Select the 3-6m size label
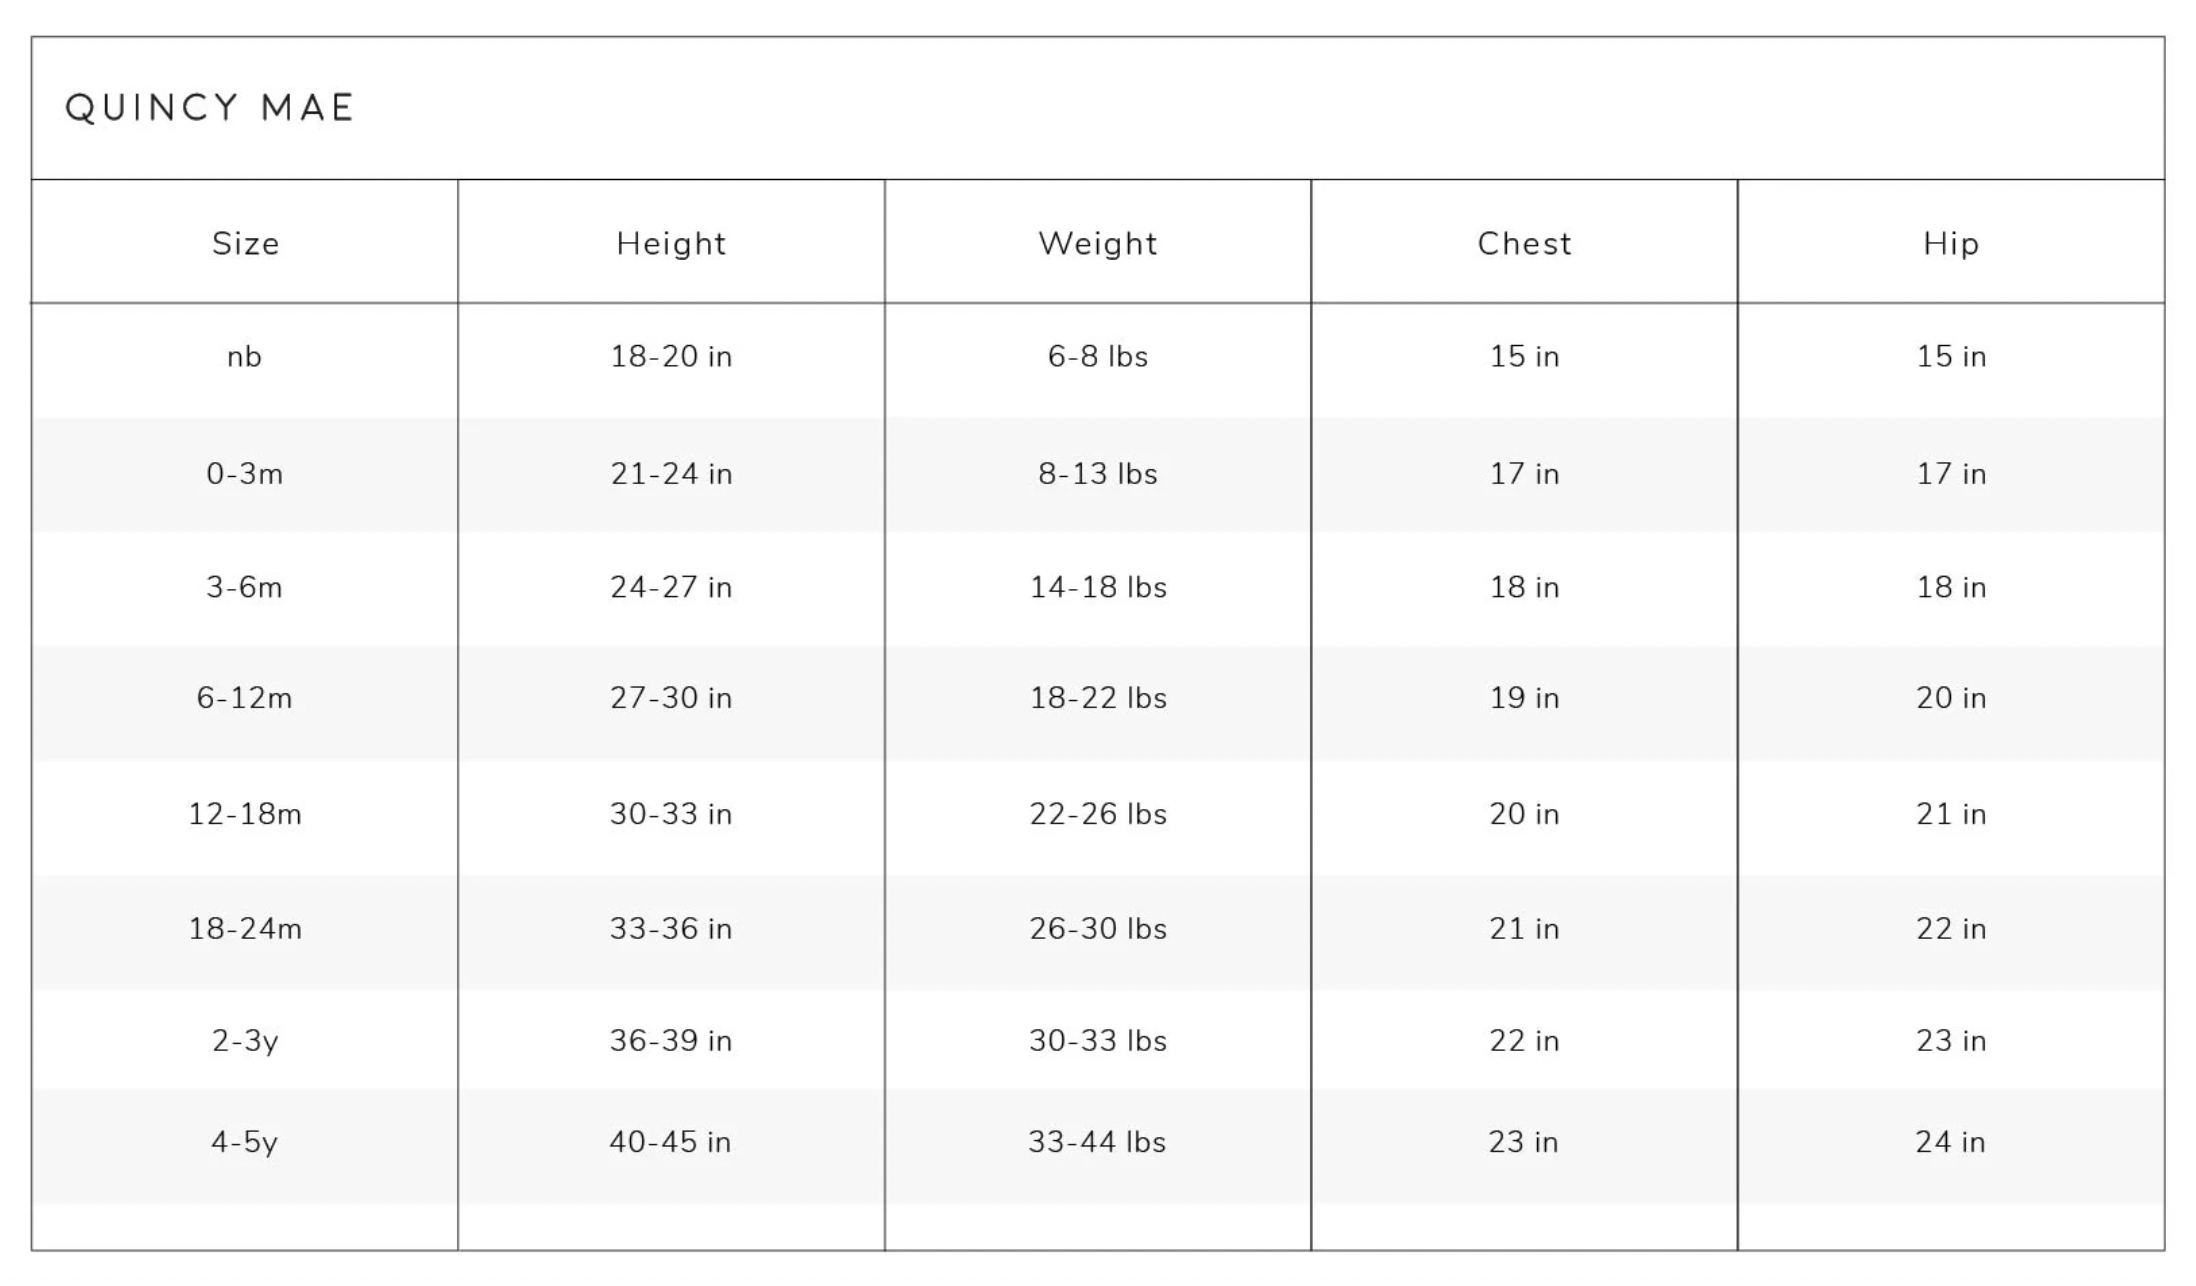The height and width of the screenshot is (1286, 2196). click(x=245, y=587)
